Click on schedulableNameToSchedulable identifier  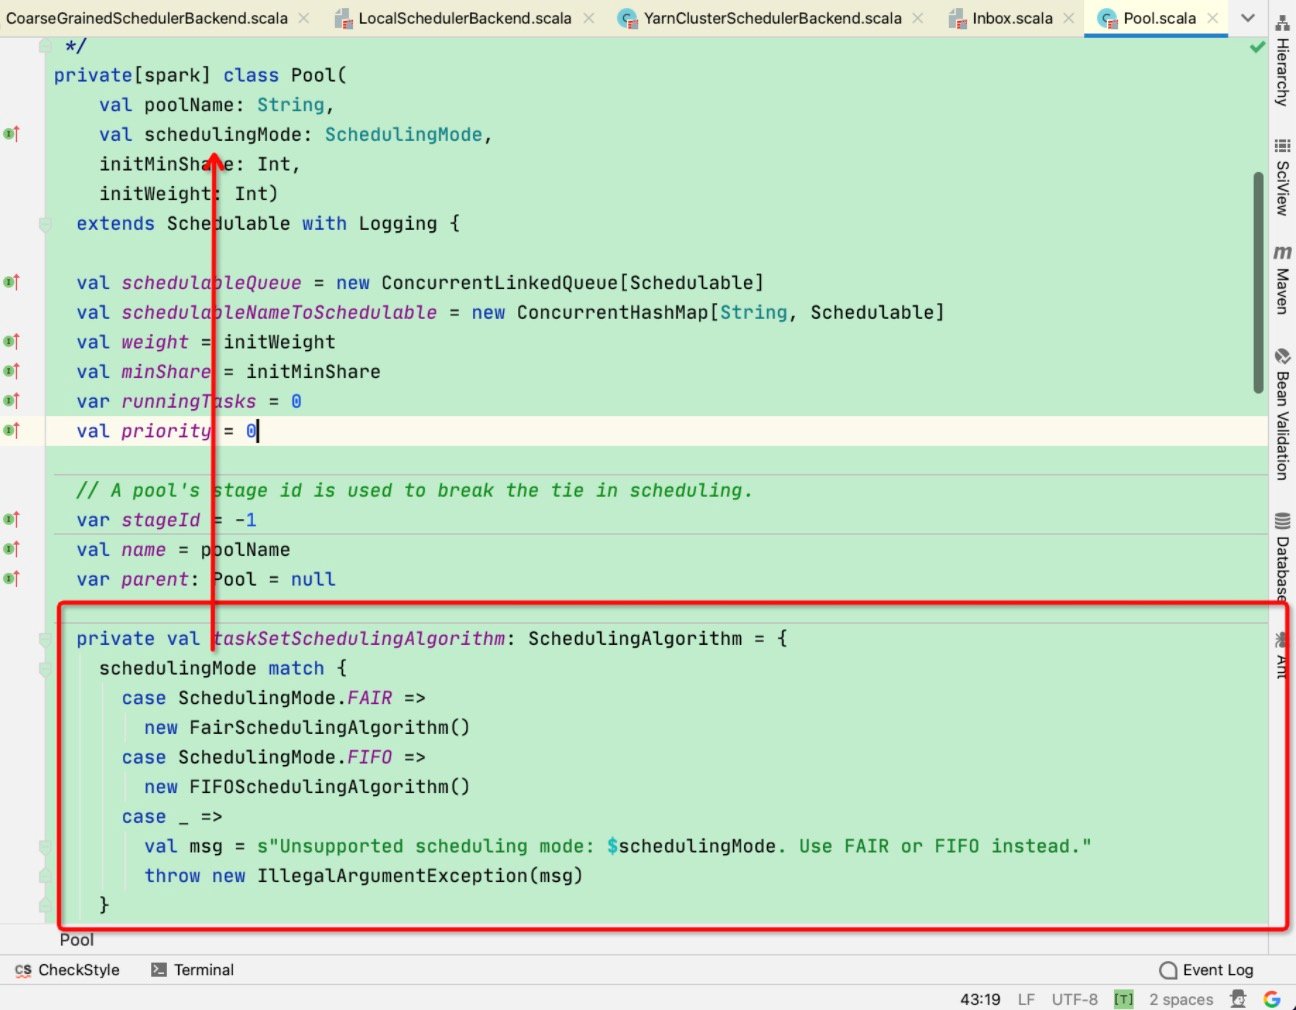(279, 312)
